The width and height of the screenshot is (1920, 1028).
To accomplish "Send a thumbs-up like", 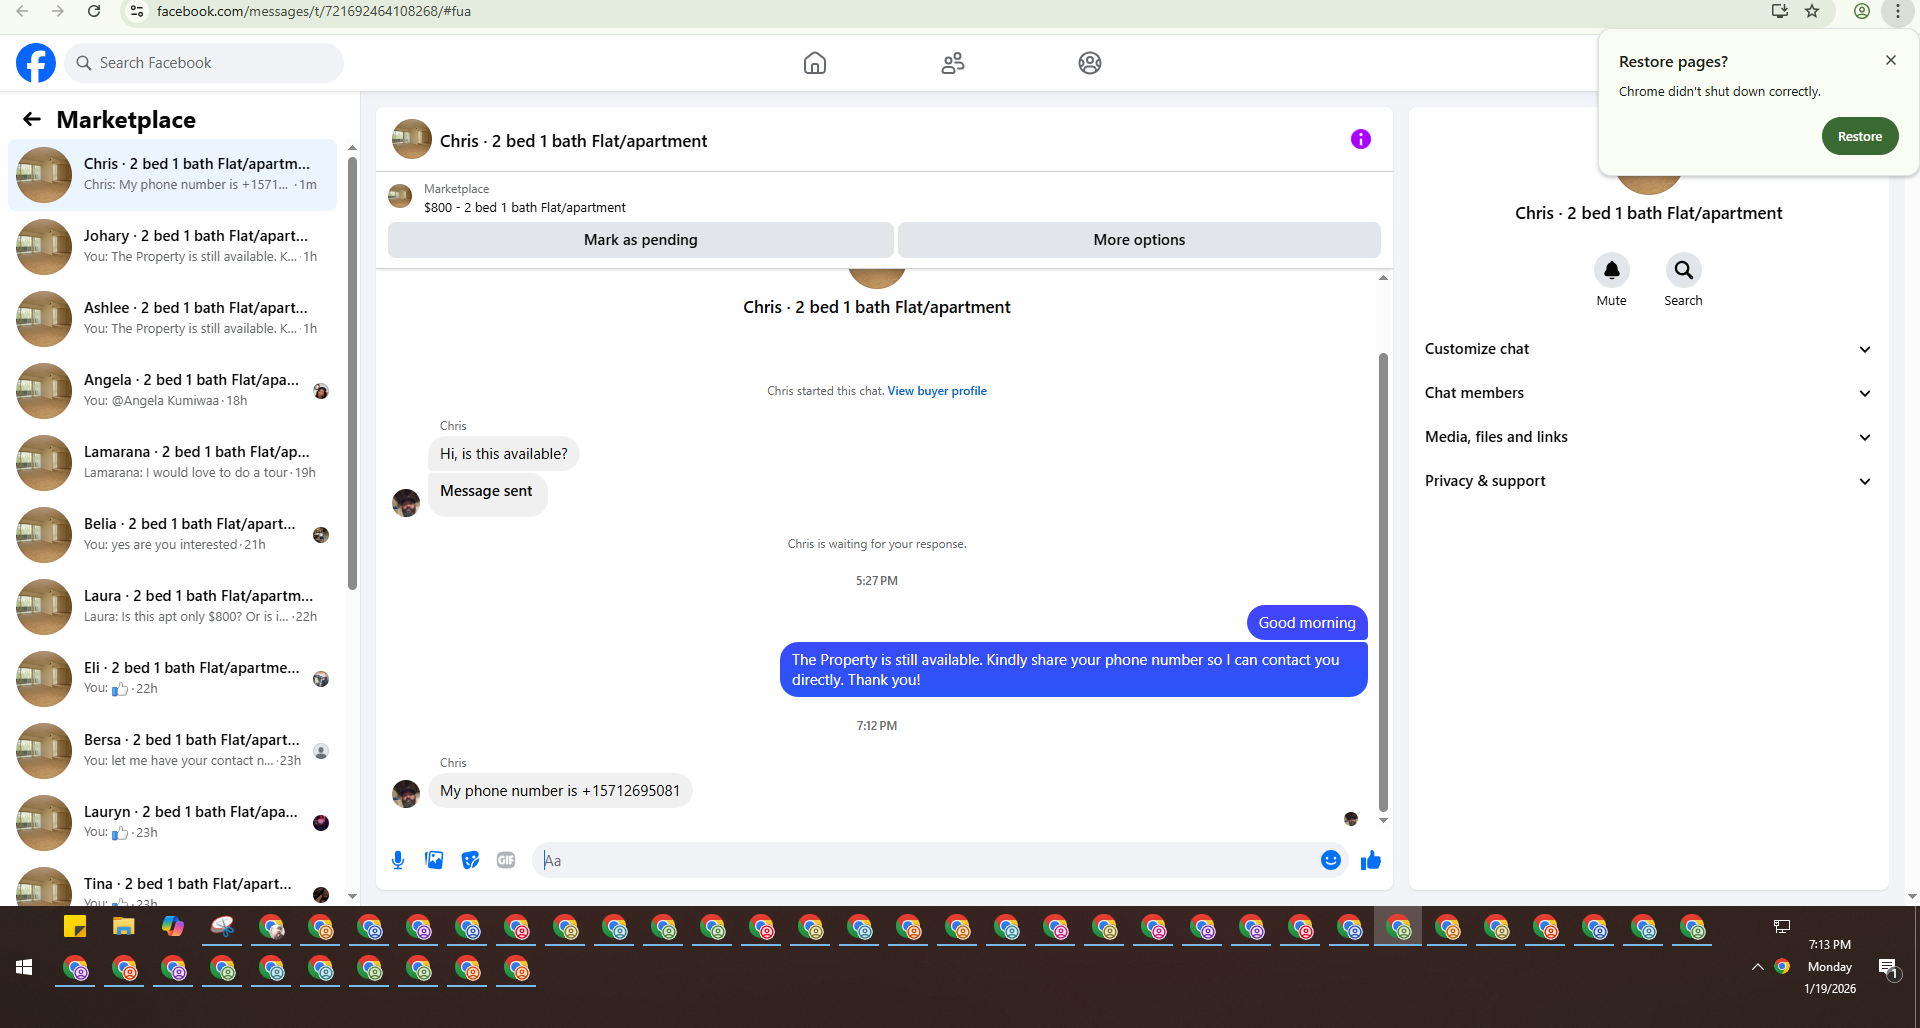I will pyautogui.click(x=1370, y=860).
